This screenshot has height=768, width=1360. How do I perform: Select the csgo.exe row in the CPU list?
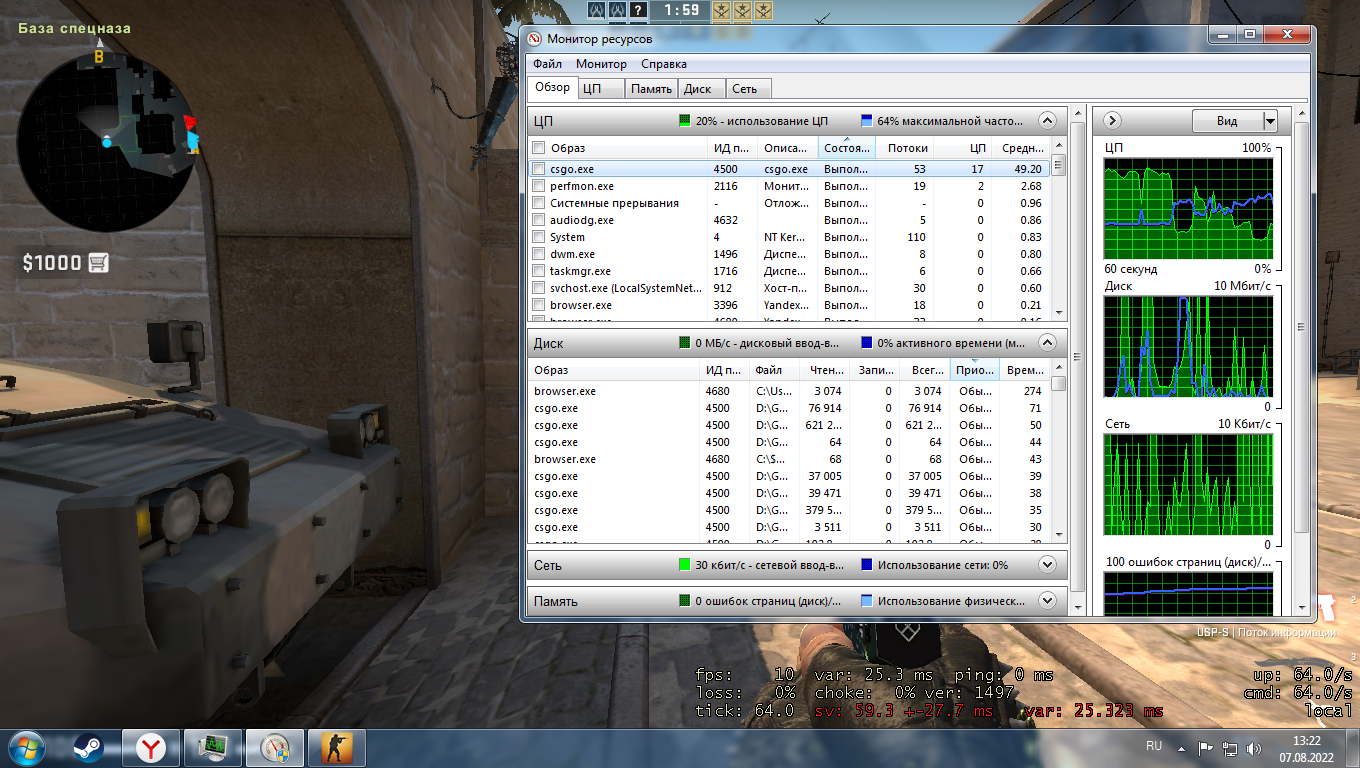coord(790,169)
